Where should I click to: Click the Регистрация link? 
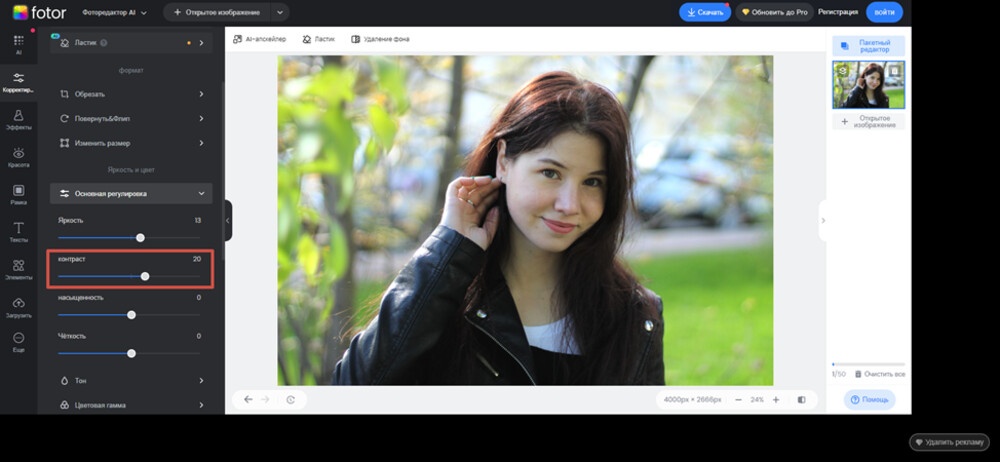click(838, 12)
